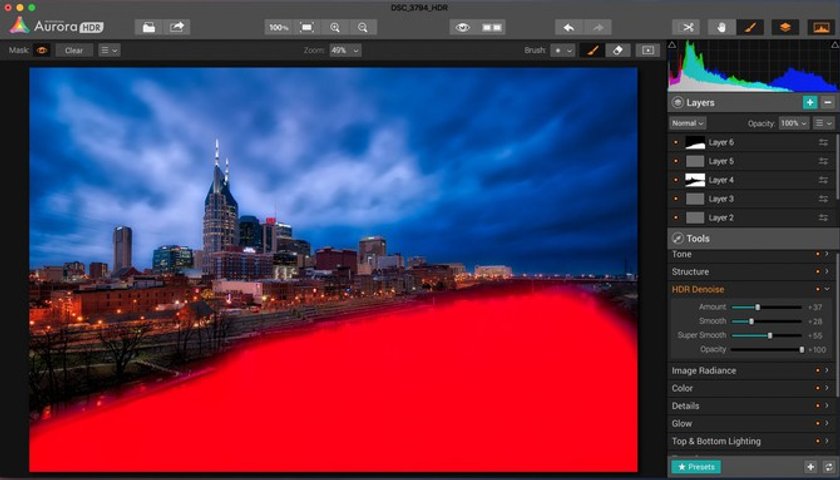
Task: Open image with the folder icon
Action: coord(149,27)
